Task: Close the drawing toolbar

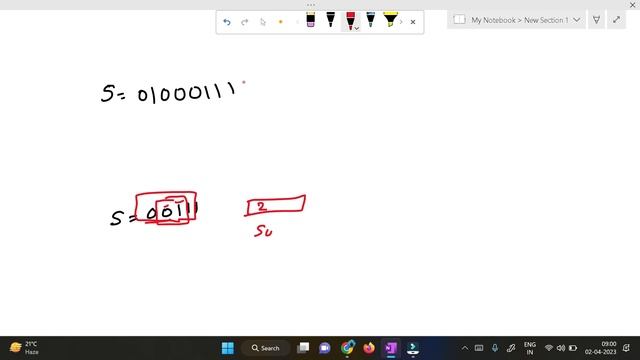Action: (x=413, y=22)
